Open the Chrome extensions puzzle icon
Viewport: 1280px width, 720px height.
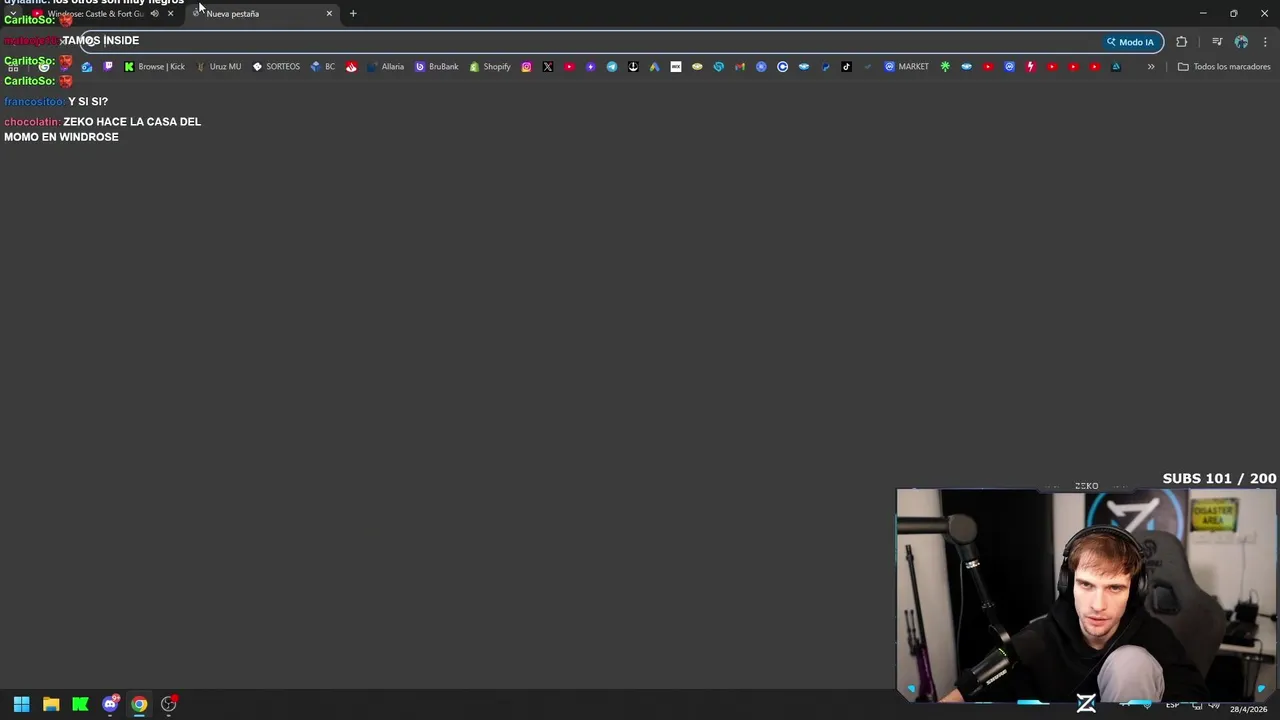1182,42
